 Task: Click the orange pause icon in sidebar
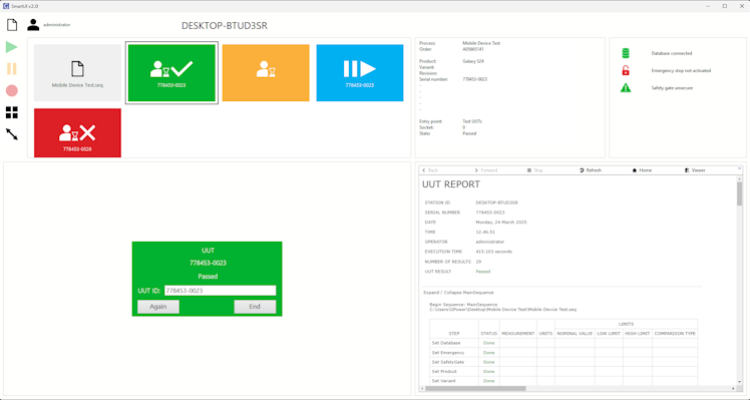(x=12, y=69)
